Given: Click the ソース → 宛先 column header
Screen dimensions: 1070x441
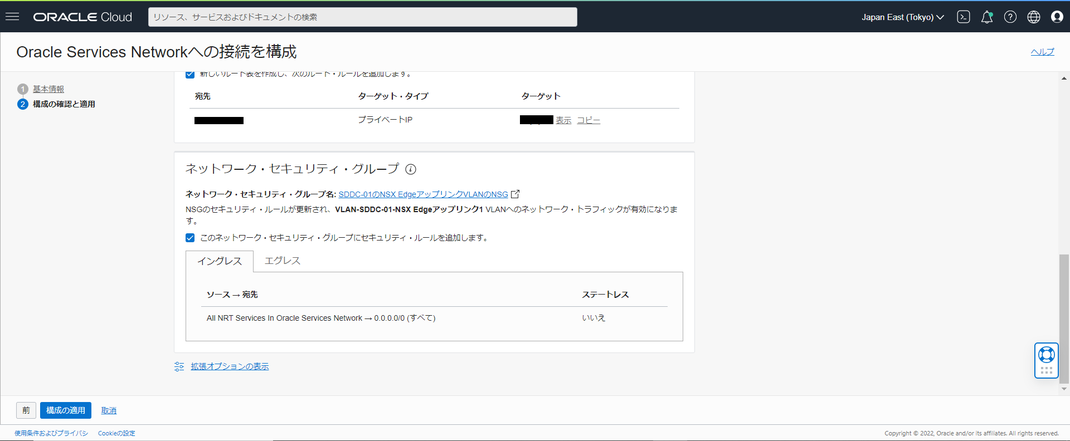Looking at the screenshot, I should coord(232,295).
